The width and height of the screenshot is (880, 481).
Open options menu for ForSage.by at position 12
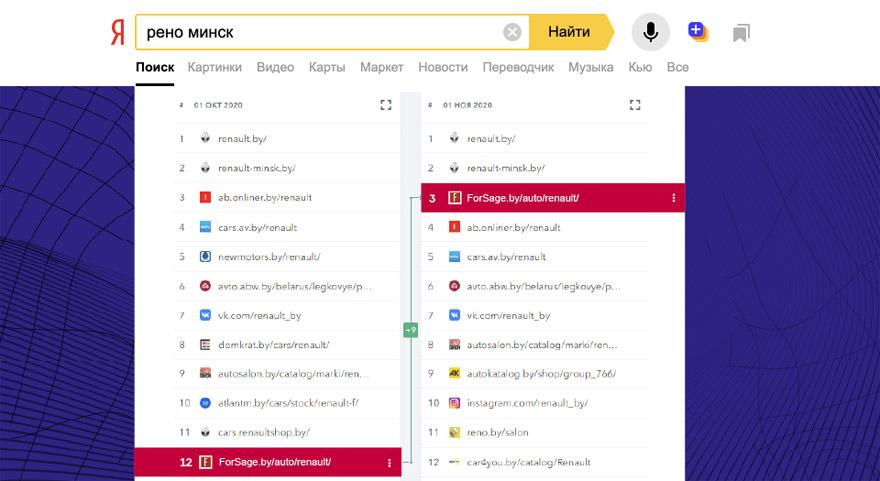click(389, 462)
